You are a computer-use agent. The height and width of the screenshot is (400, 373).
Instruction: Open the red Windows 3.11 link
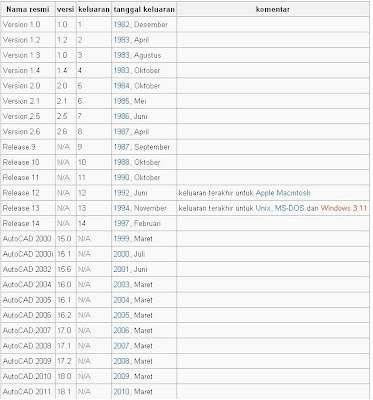(344, 208)
